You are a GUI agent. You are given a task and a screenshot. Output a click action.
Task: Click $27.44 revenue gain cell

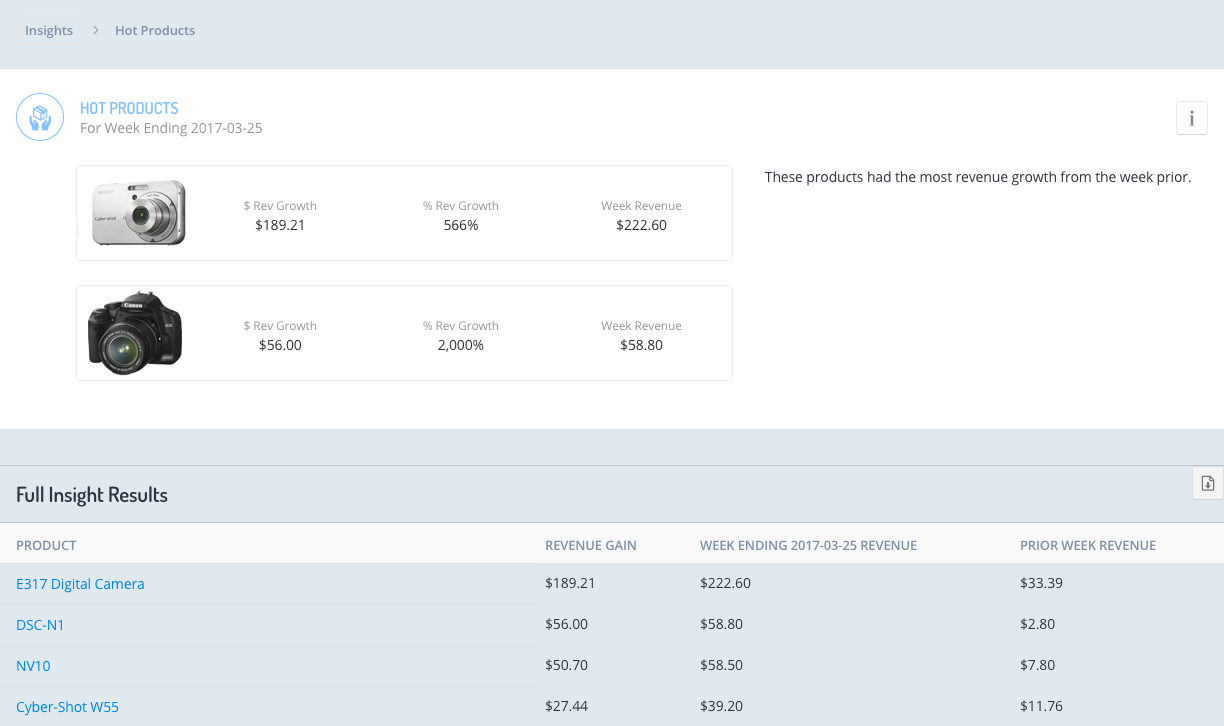(x=566, y=706)
